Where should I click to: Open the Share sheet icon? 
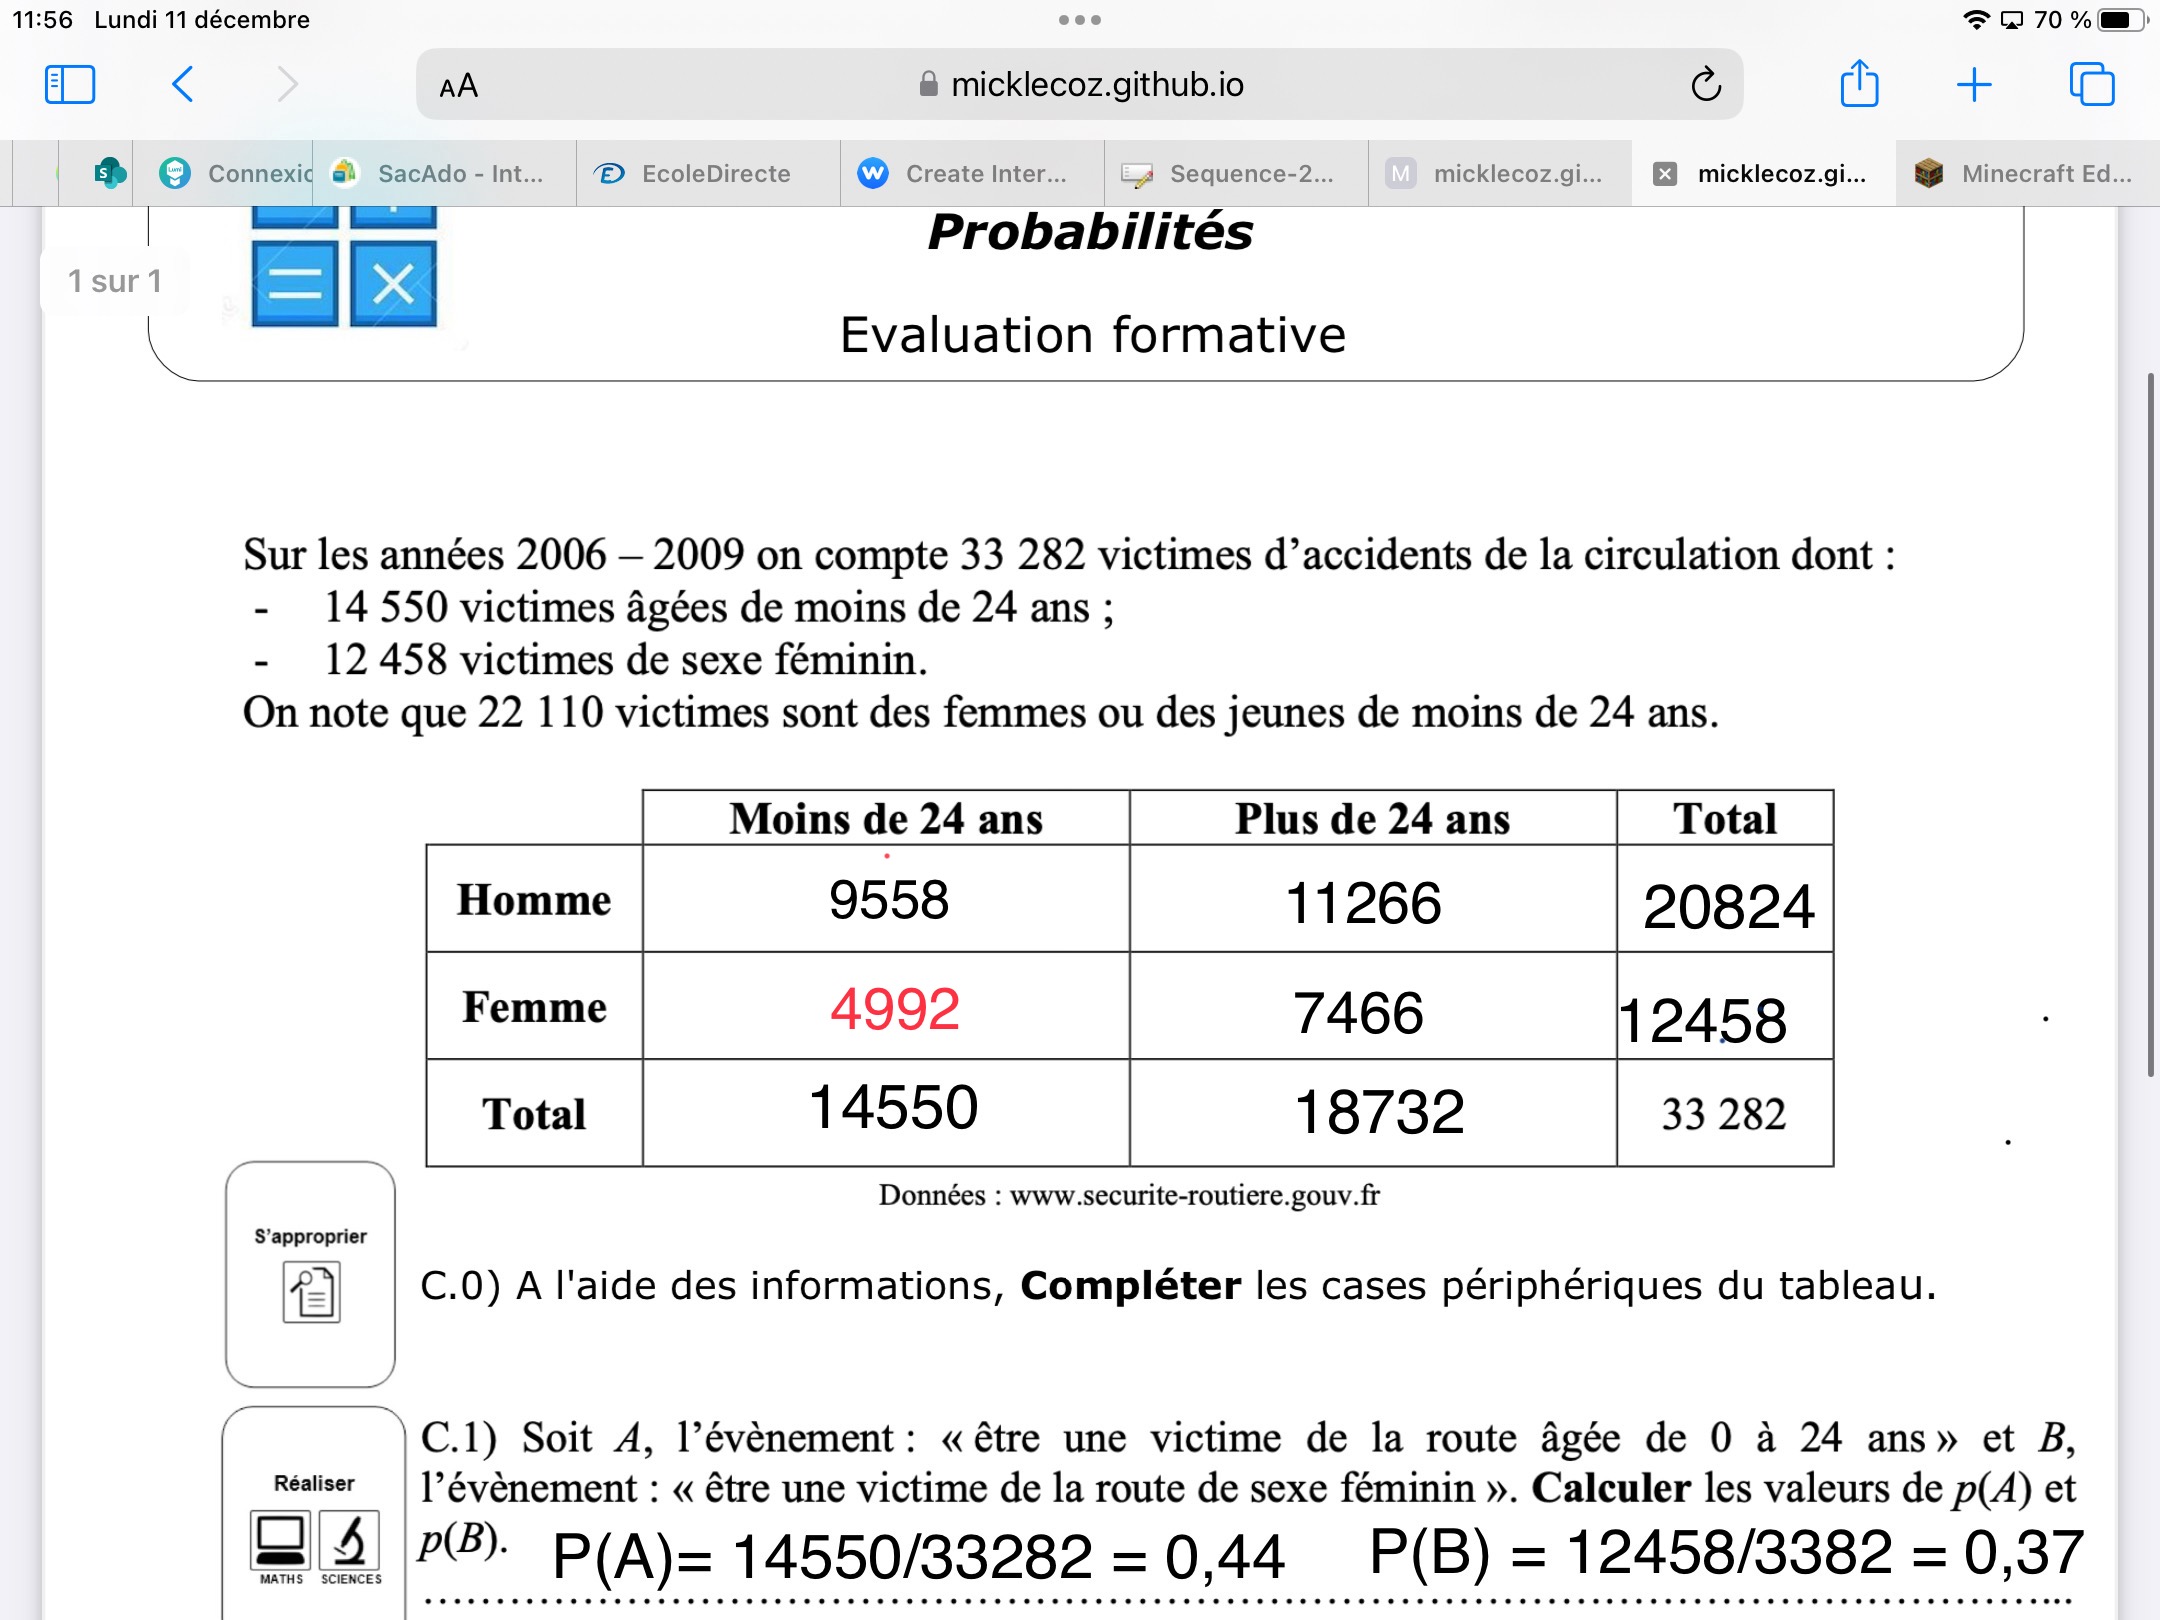click(1859, 85)
